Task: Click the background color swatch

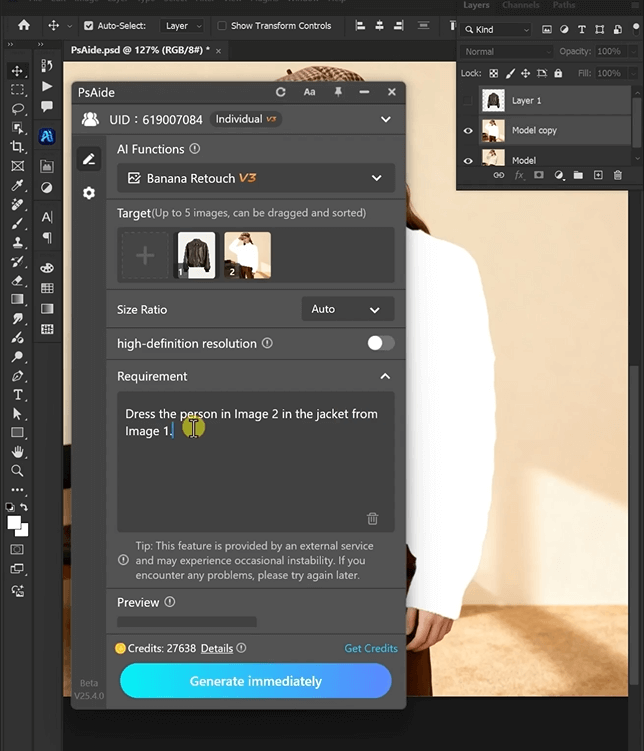Action: tap(24, 531)
